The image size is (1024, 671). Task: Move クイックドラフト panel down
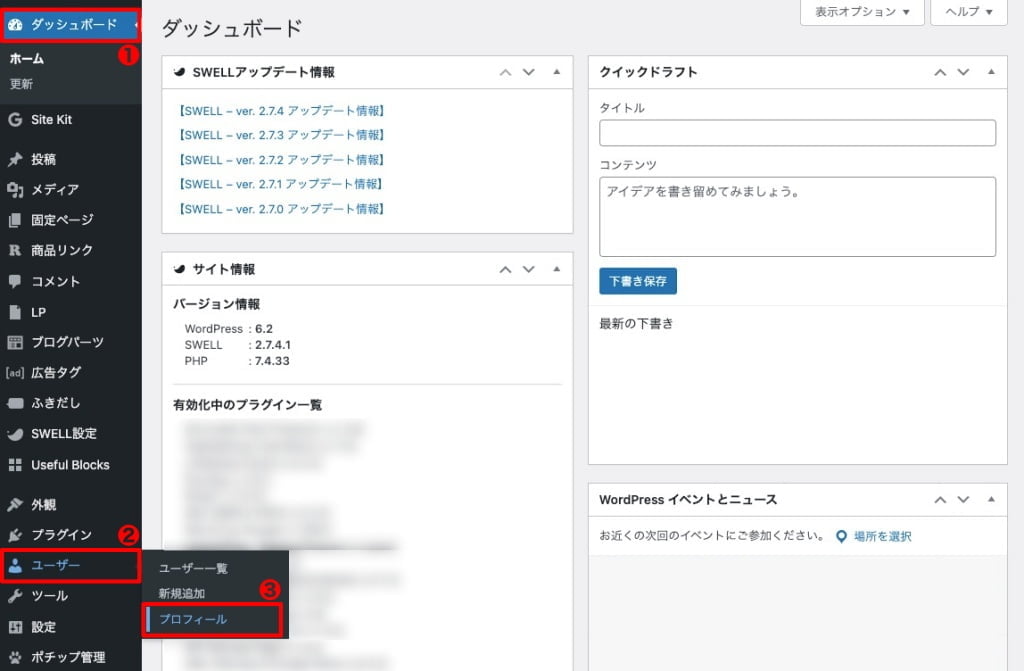[963, 72]
